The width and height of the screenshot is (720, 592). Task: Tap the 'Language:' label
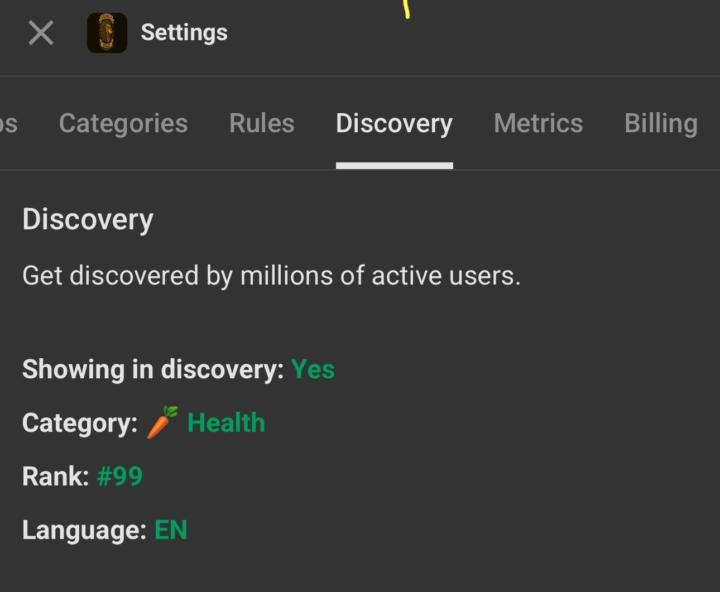click(x=84, y=530)
